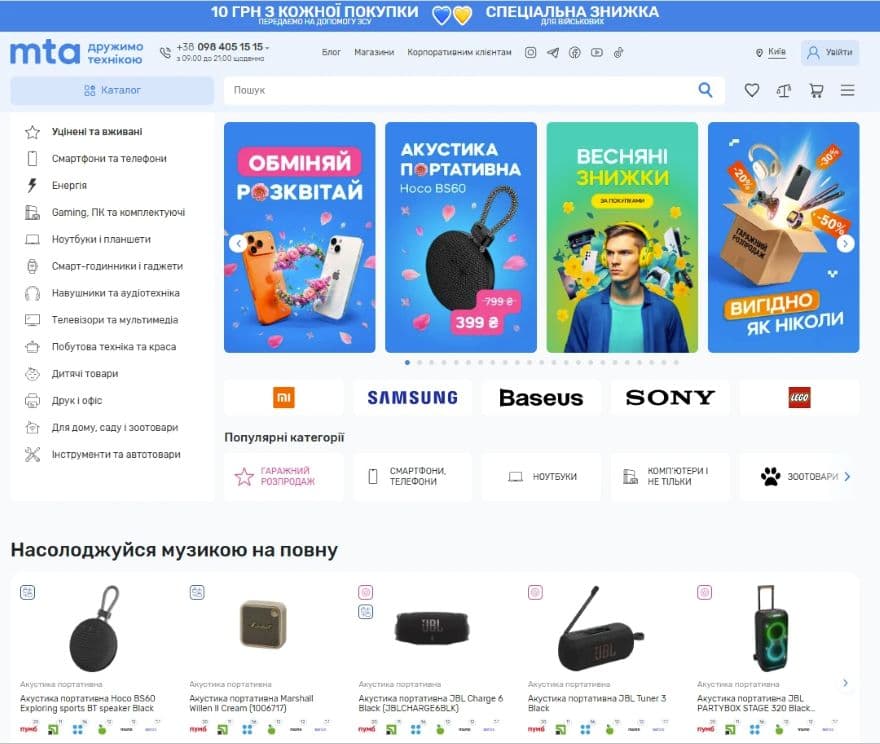Click the Увійти login button
Image resolution: width=880 pixels, height=744 pixels.
(x=829, y=53)
